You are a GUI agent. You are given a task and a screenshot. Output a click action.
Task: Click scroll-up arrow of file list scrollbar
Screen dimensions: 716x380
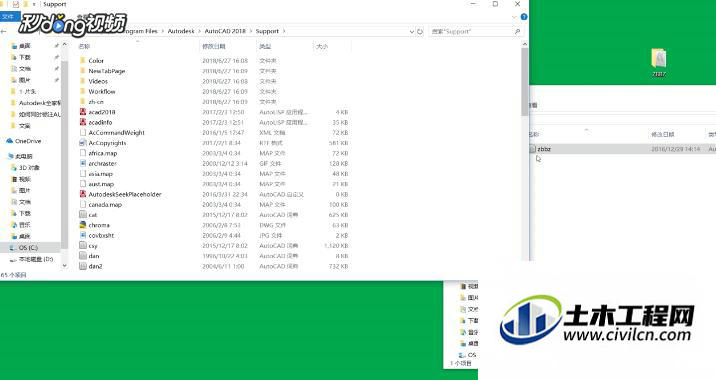[x=525, y=44]
